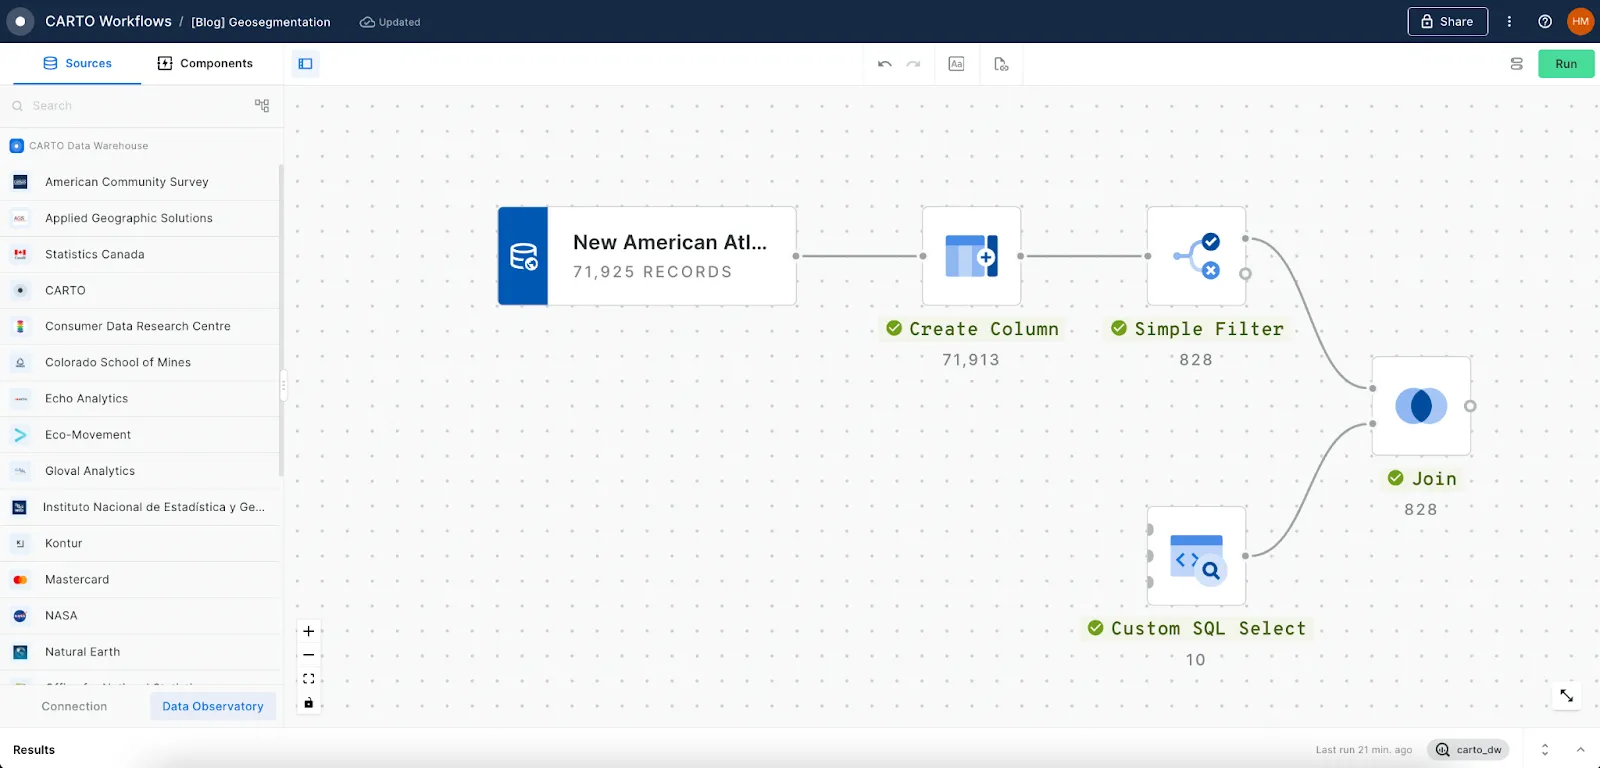Click in the sources Search field
The image size is (1600, 768).
click(x=130, y=106)
